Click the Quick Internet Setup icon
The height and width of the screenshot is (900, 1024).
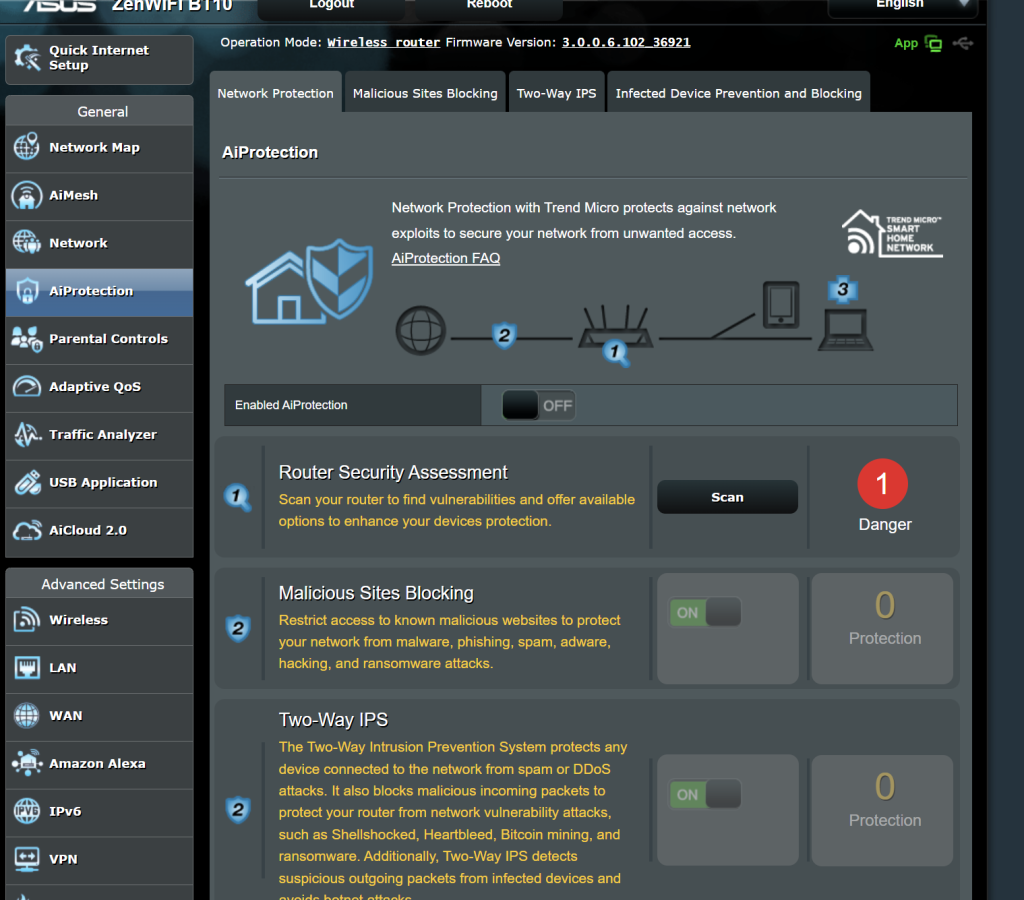[x=26, y=58]
